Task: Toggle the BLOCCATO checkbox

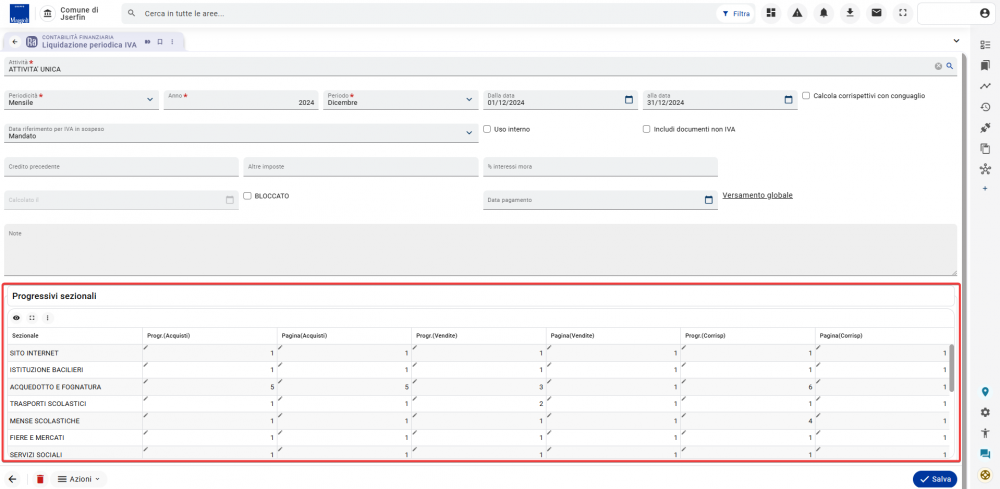Action: (247, 196)
